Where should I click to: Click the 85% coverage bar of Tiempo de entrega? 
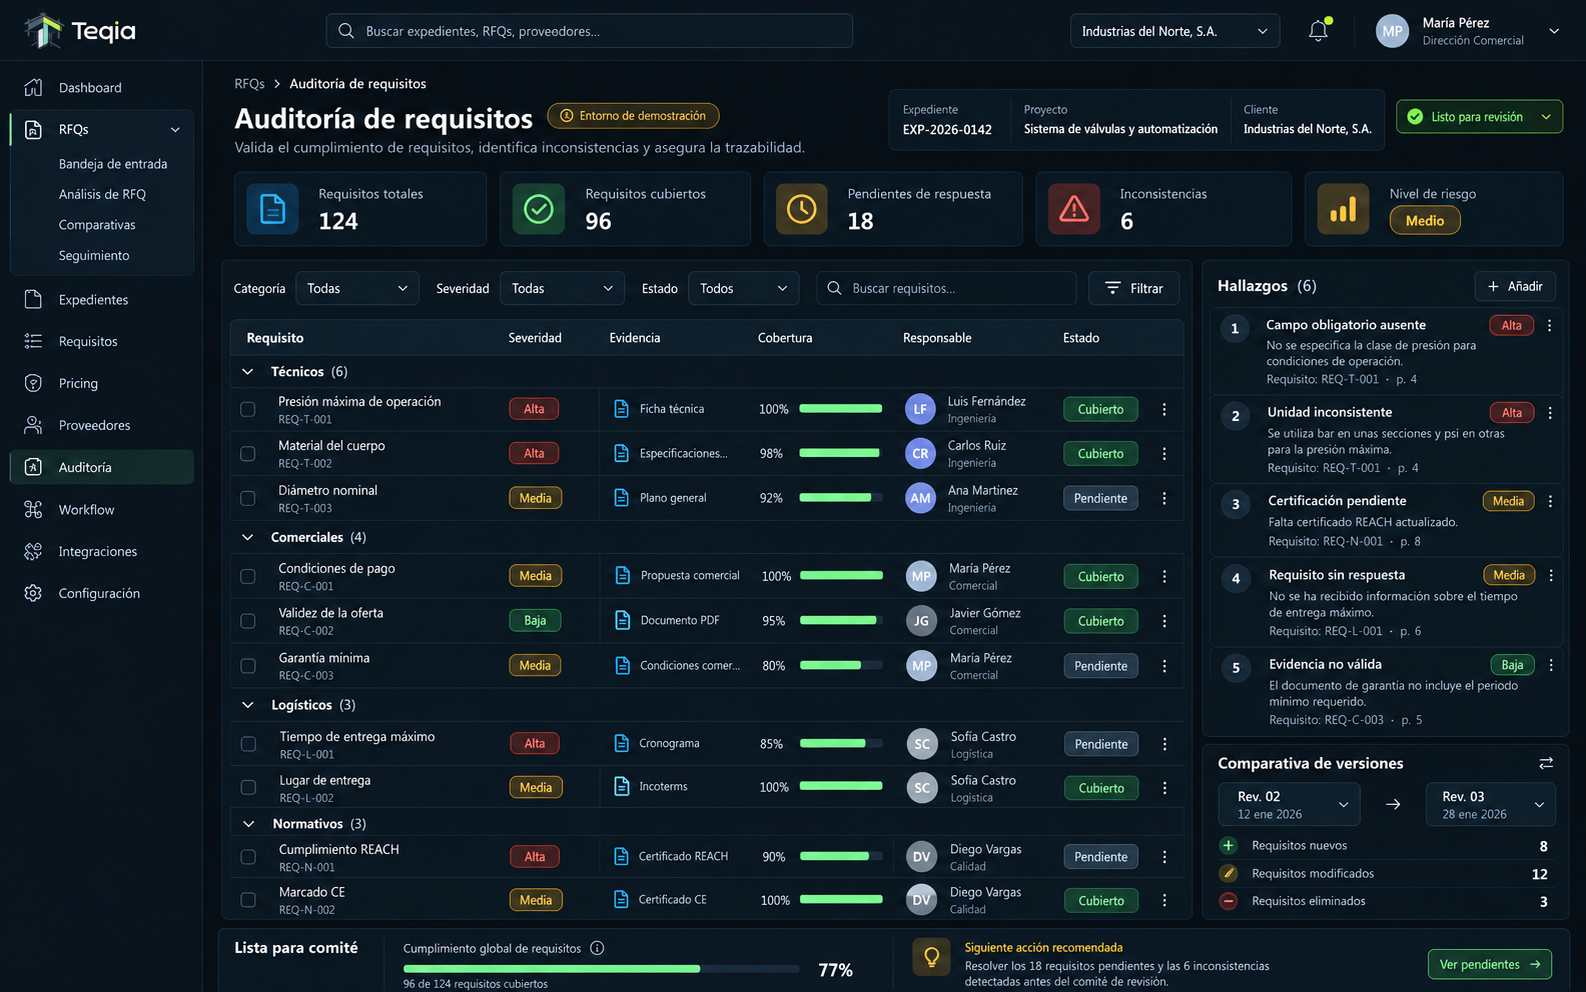pos(841,744)
